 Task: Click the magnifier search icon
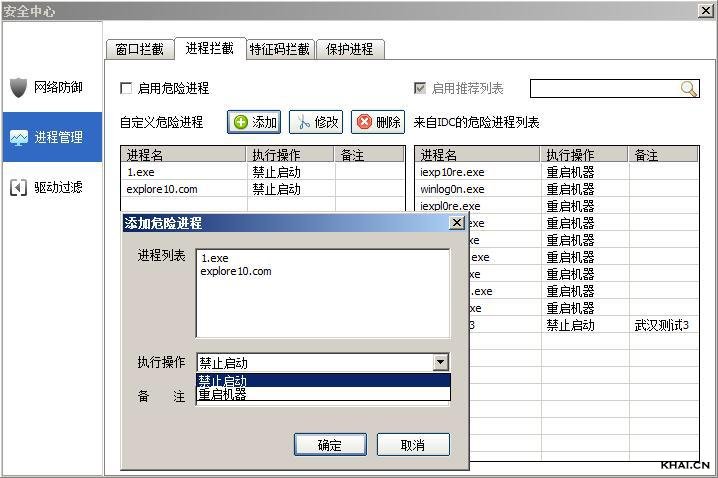(x=688, y=89)
